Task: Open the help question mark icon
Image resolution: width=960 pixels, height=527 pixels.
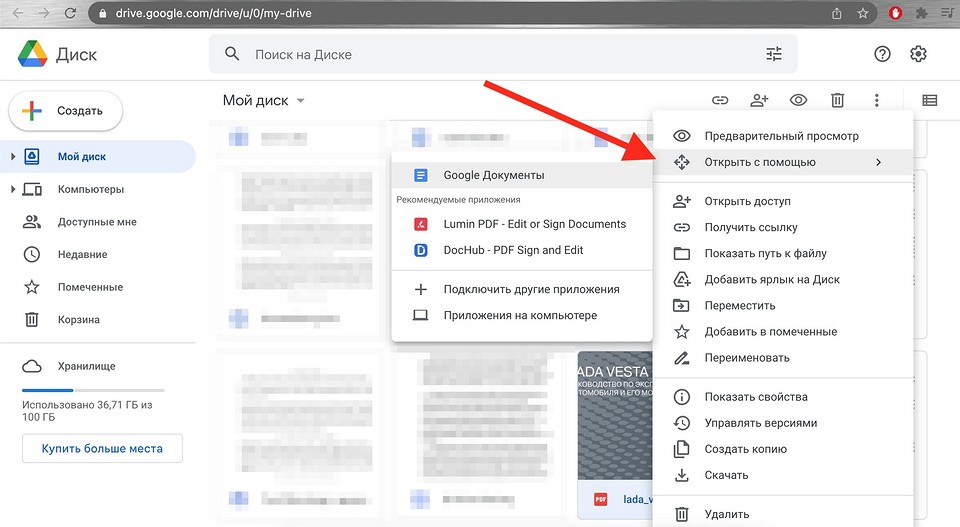Action: 882,55
